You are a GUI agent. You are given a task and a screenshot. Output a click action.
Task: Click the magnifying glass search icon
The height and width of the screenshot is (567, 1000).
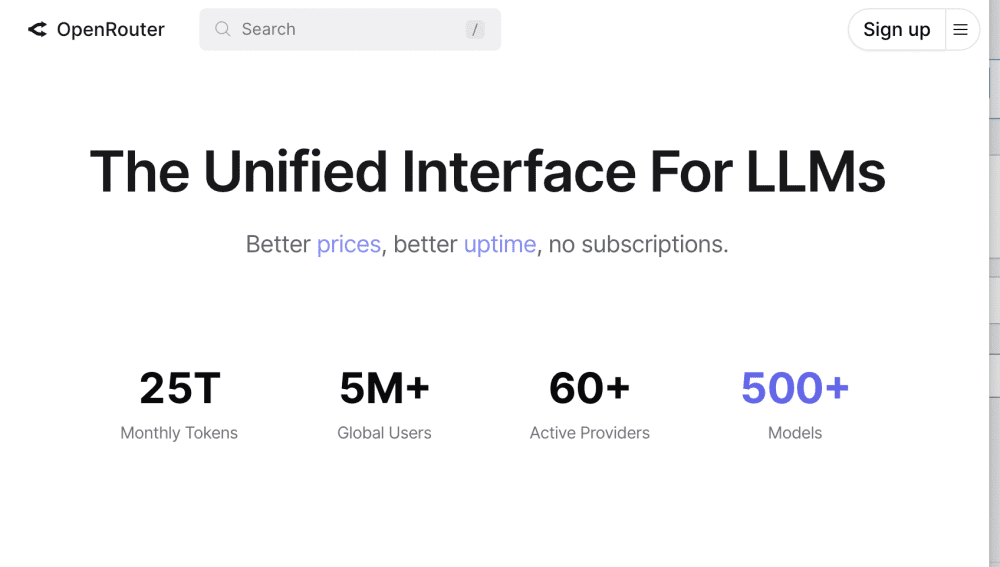tap(223, 30)
